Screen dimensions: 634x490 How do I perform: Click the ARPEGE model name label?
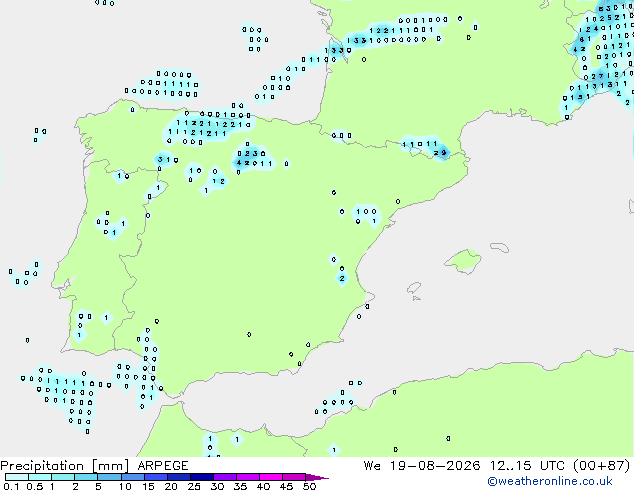coord(163,466)
